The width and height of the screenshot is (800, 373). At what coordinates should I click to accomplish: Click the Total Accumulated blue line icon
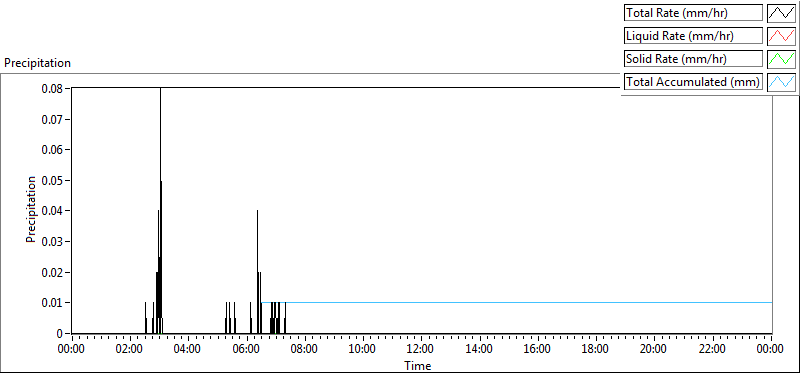[781, 82]
